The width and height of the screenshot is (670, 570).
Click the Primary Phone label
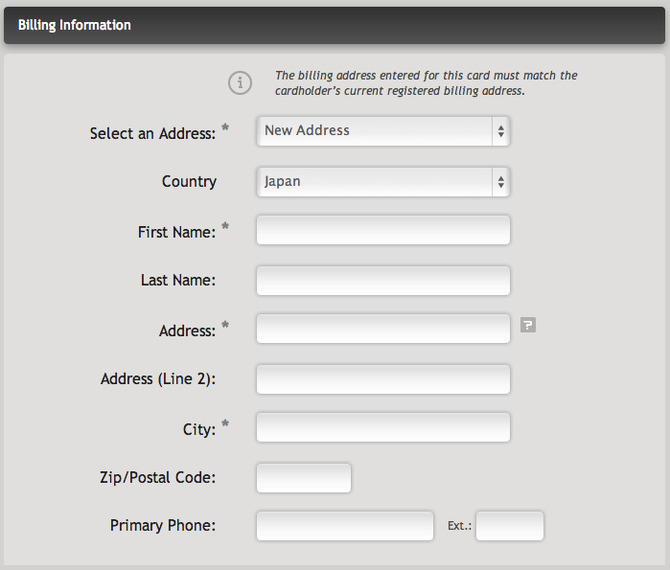pyautogui.click(x=163, y=526)
